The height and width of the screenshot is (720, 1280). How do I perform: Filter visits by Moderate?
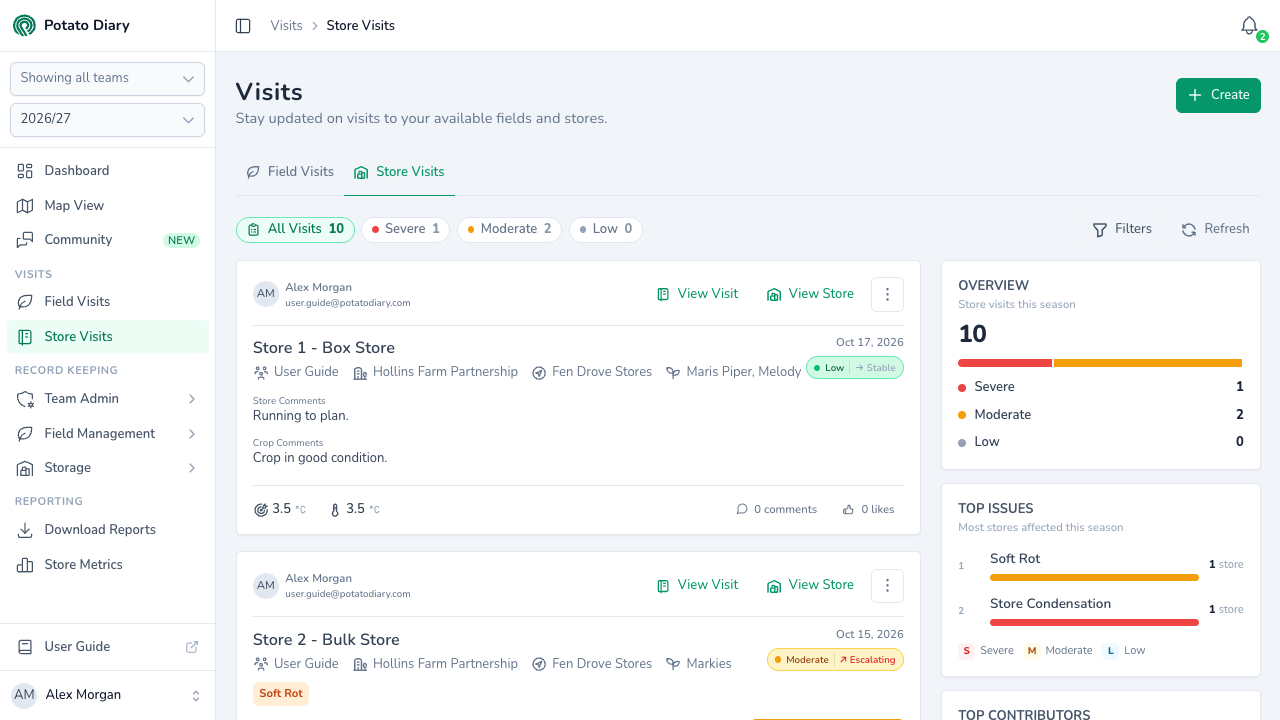(509, 230)
